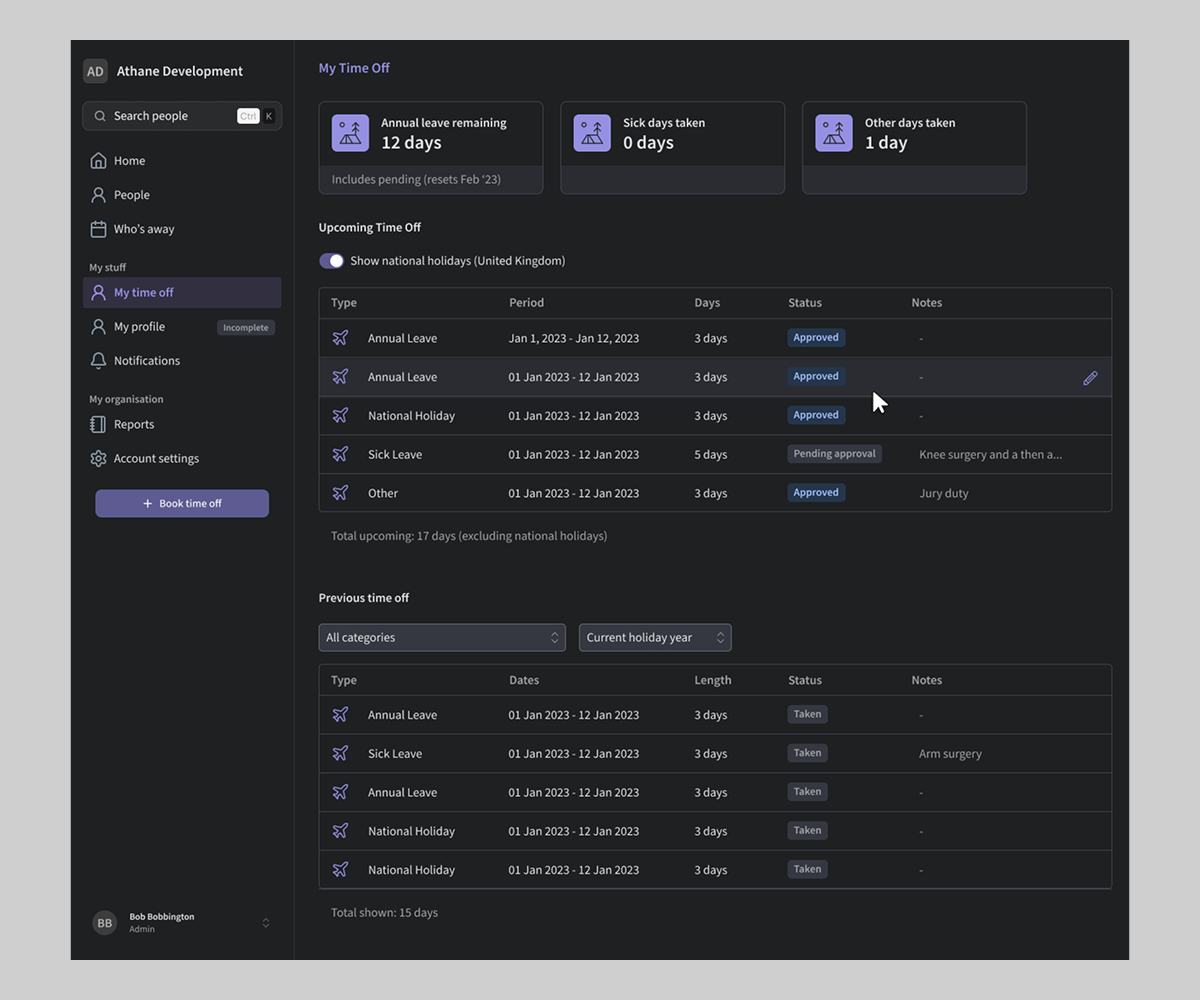
Task: Click the Notifications bell icon
Action: click(x=98, y=361)
